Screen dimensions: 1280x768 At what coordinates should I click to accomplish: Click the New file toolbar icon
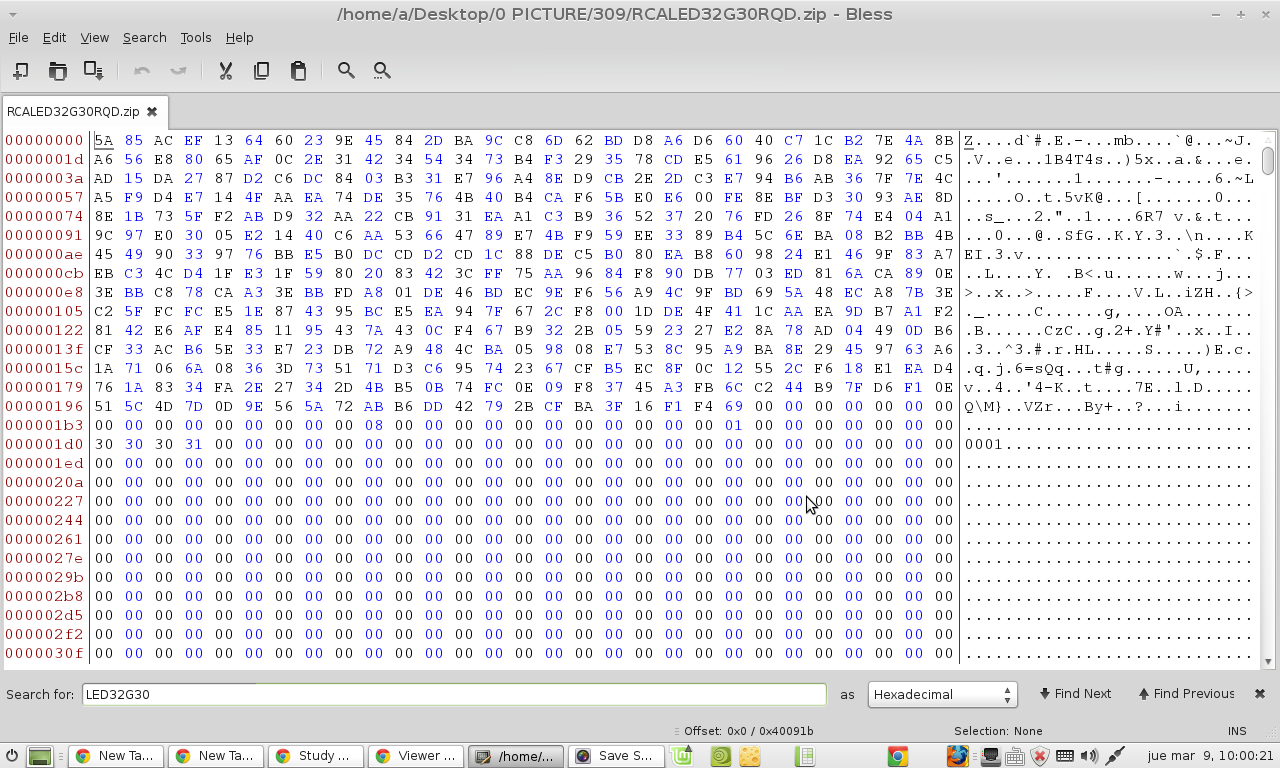pyautogui.click(x=20, y=70)
